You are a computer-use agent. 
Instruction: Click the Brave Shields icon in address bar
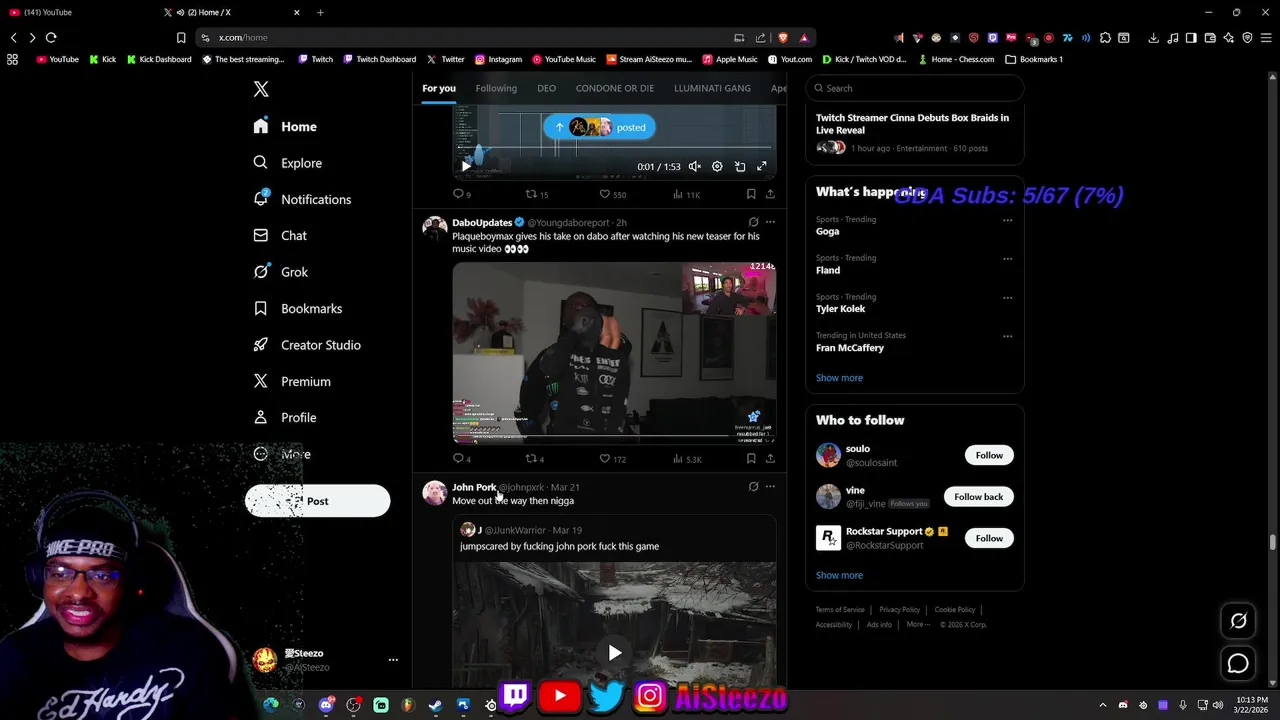[783, 38]
